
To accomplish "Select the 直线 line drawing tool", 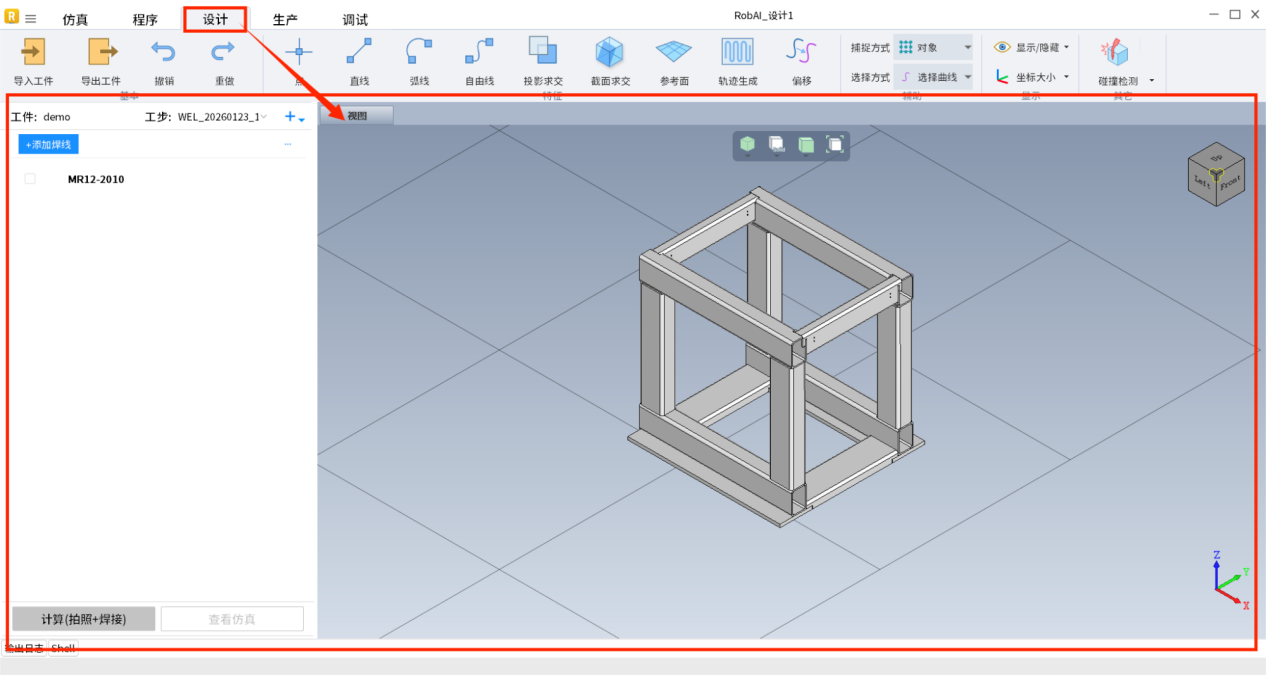I will click(x=359, y=52).
